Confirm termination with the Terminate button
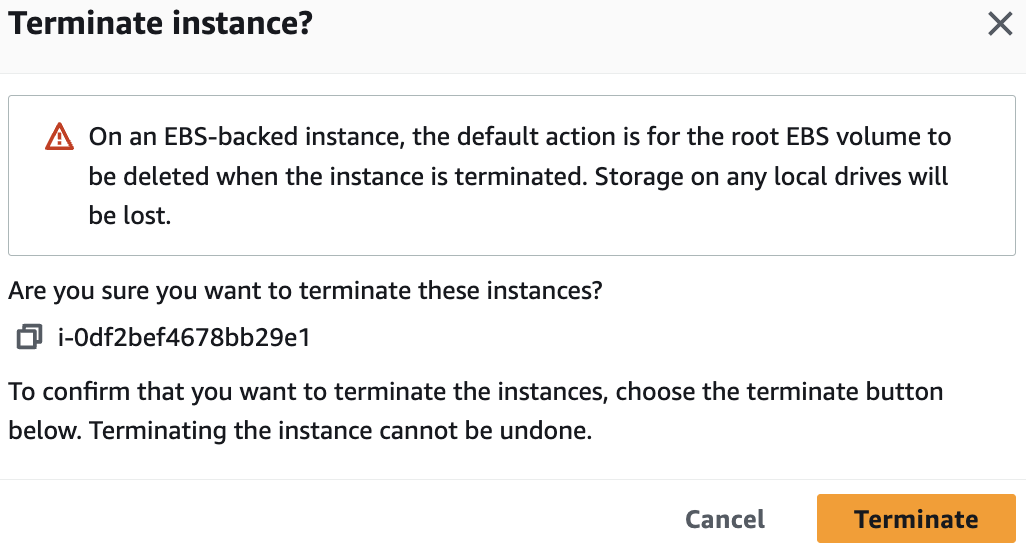Screen dimensions: 1026x550 [915, 519]
